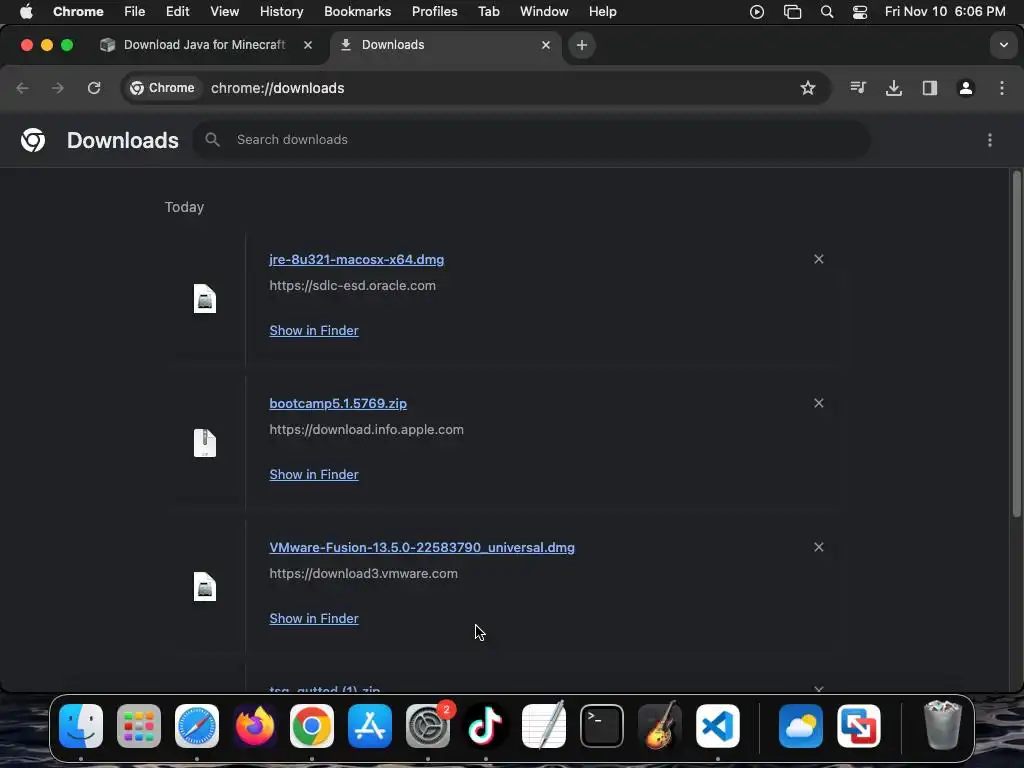The height and width of the screenshot is (768, 1024).
Task: Click the bootcamp zip file icon
Action: (205, 443)
